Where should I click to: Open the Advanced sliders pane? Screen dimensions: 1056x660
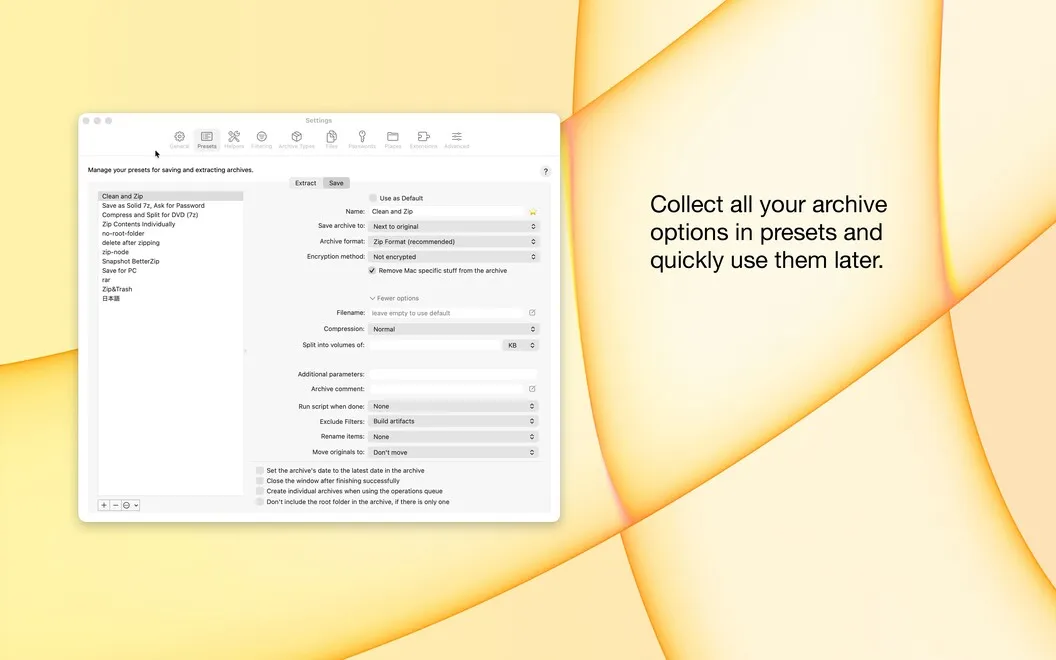point(457,139)
